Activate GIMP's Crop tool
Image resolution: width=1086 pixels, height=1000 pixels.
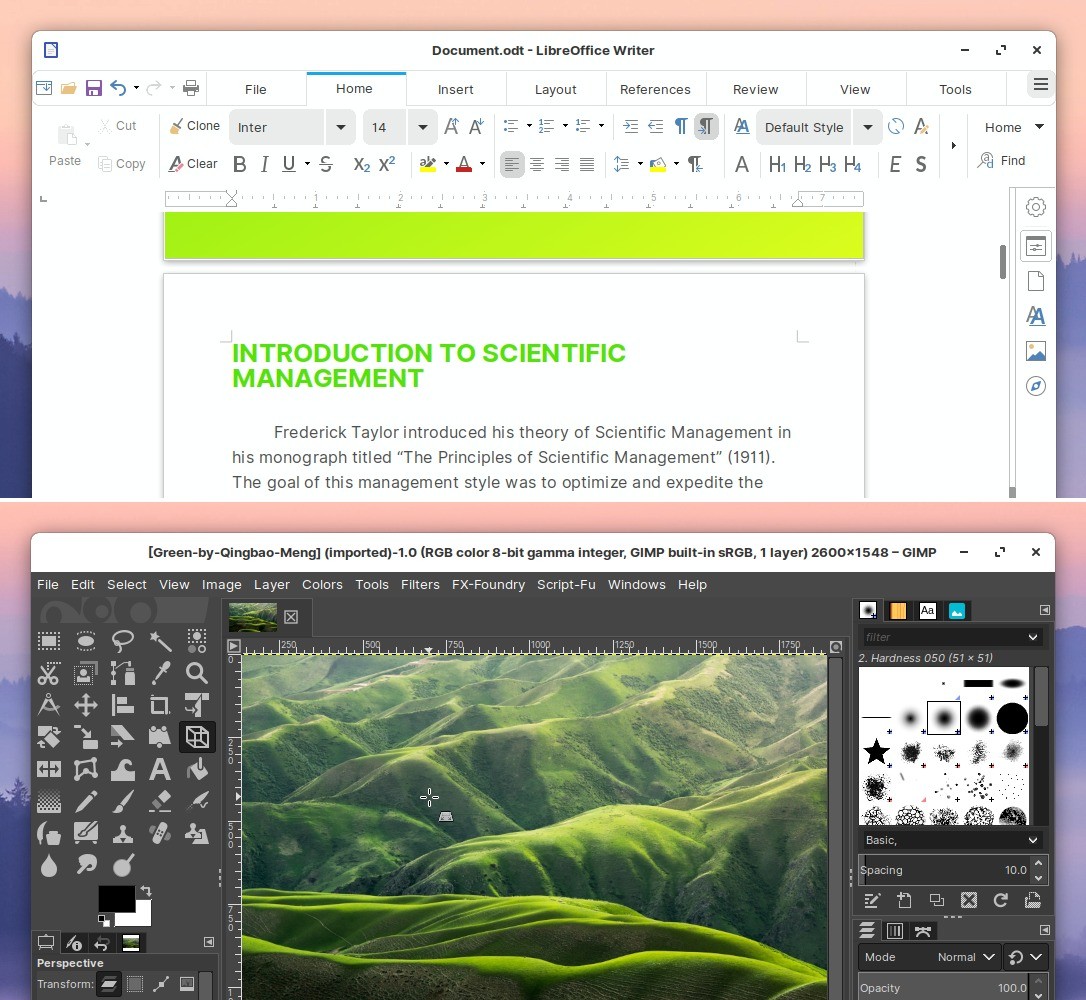click(x=160, y=705)
